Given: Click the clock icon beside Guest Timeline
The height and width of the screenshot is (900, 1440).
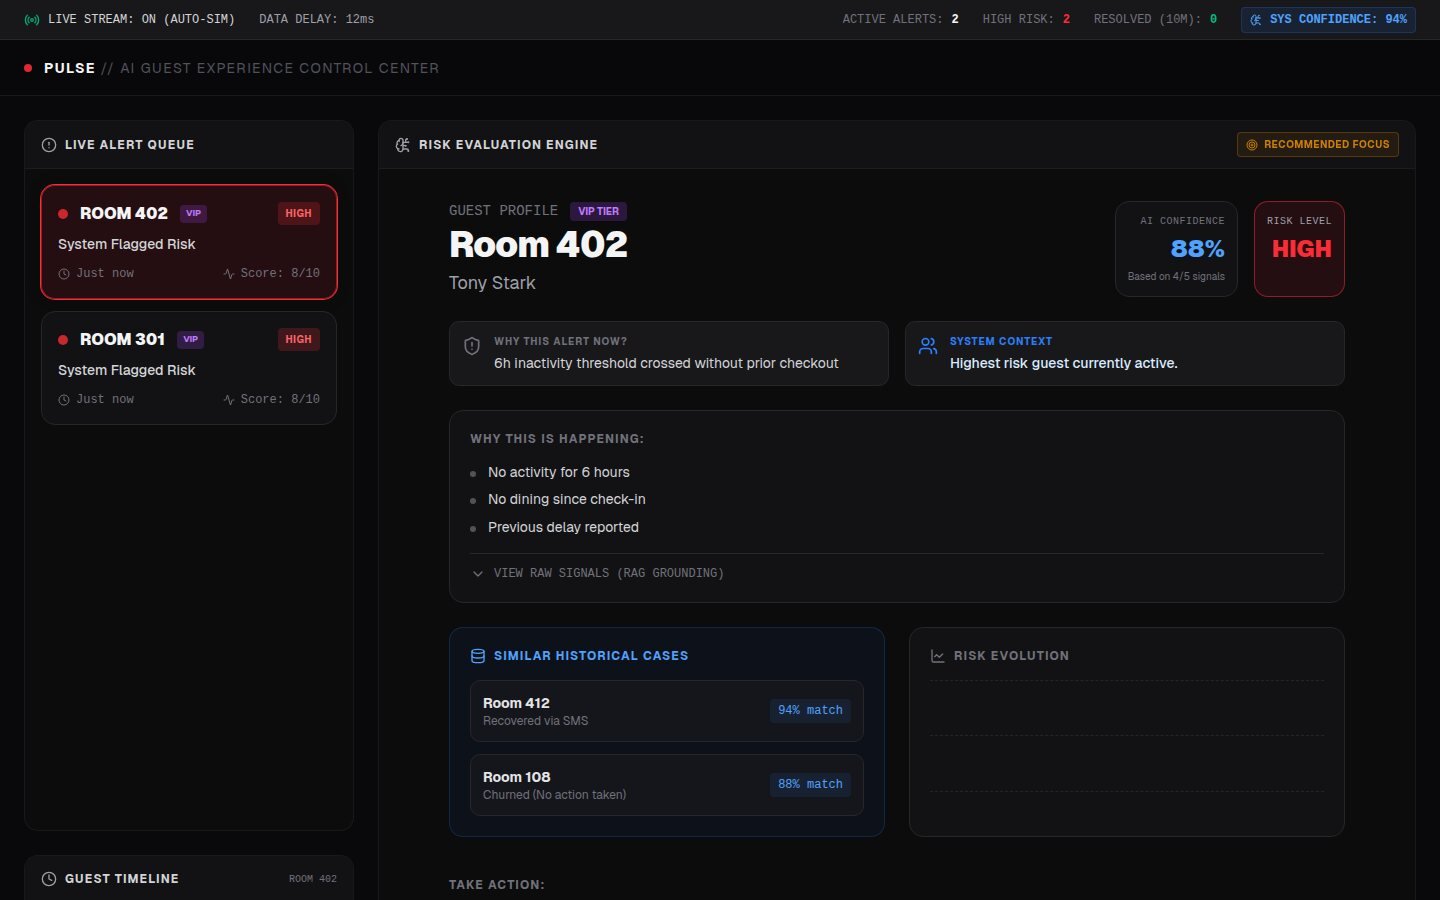Looking at the screenshot, I should pyautogui.click(x=49, y=879).
